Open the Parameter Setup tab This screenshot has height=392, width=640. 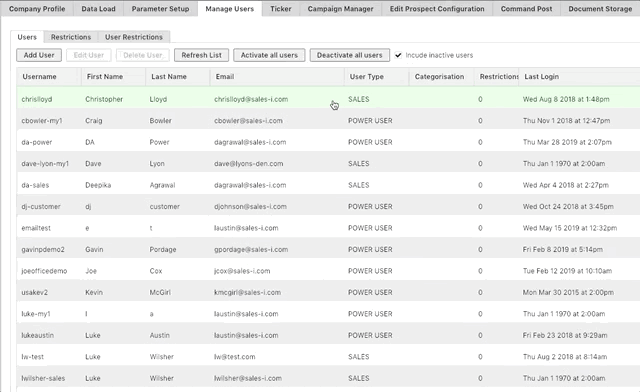pos(160,9)
